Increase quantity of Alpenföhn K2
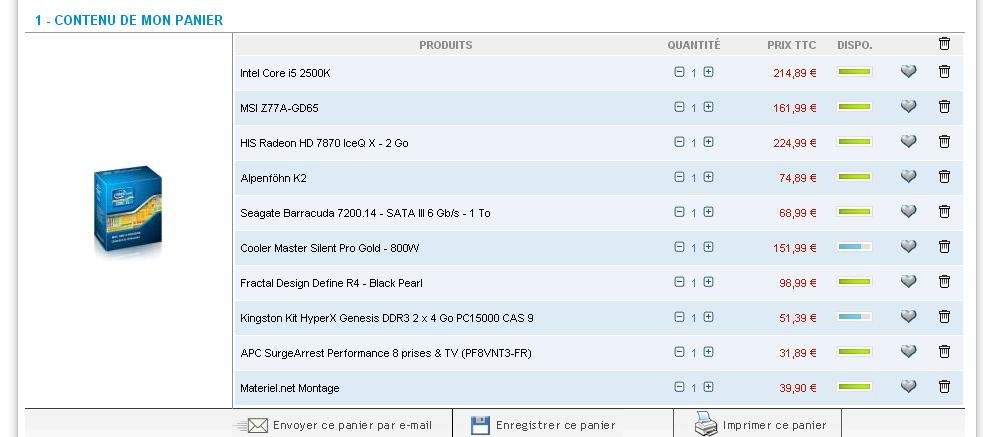Image resolution: width=989 pixels, height=437 pixels. click(x=708, y=177)
